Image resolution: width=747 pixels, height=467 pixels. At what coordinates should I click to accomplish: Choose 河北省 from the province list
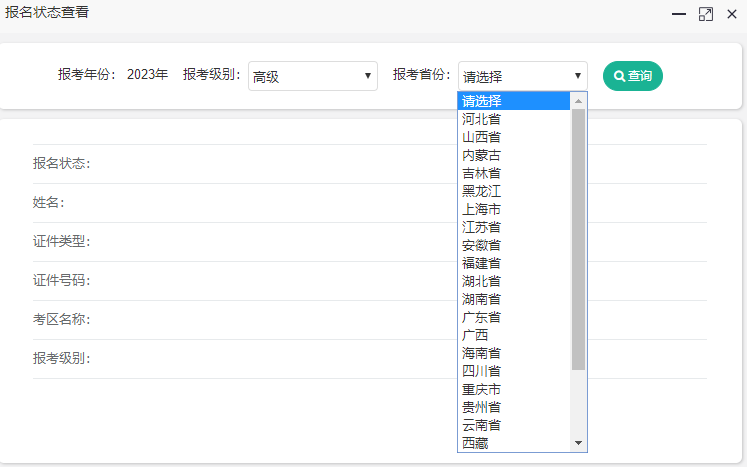tap(513, 119)
